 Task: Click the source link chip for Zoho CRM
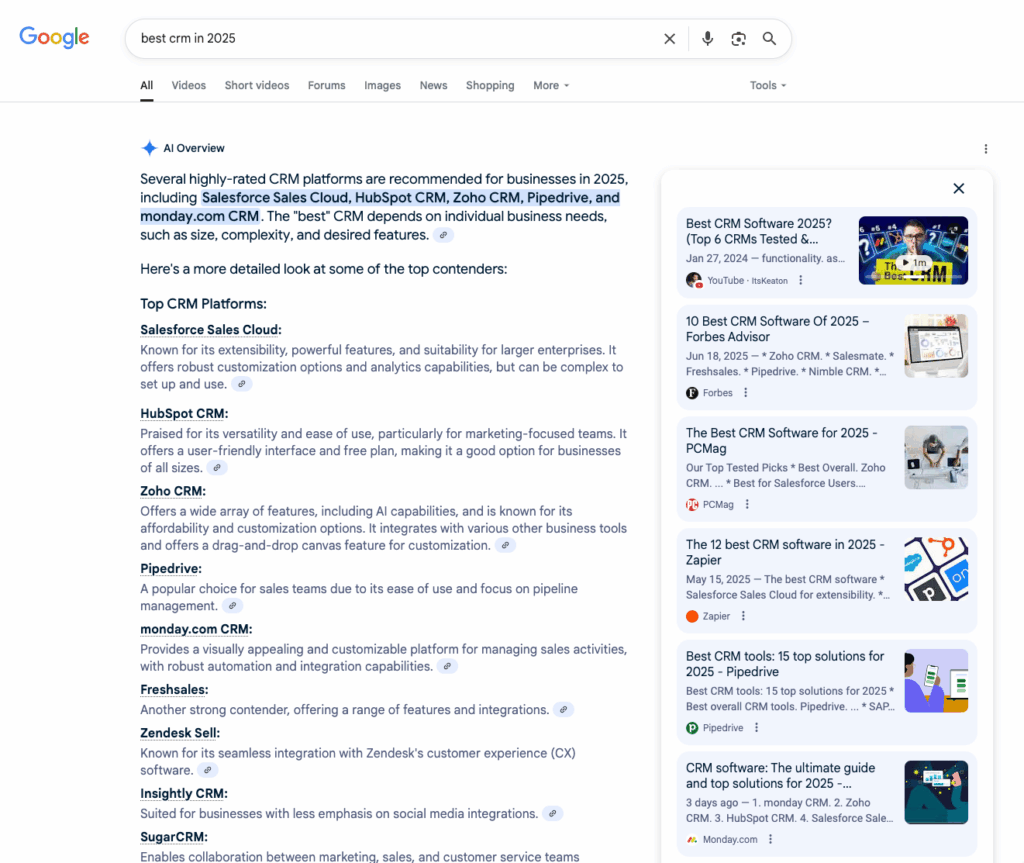(505, 545)
